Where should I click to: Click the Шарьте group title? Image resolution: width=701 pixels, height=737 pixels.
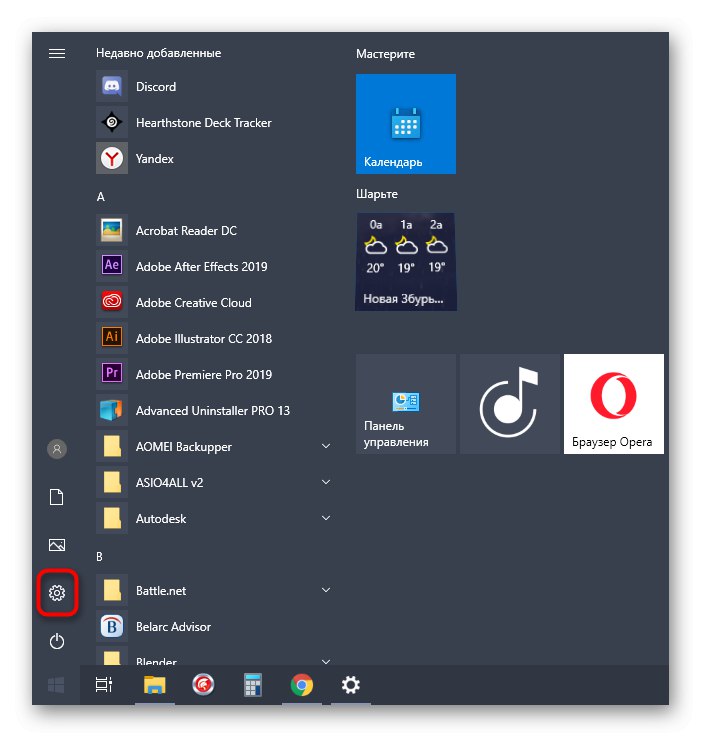377,194
